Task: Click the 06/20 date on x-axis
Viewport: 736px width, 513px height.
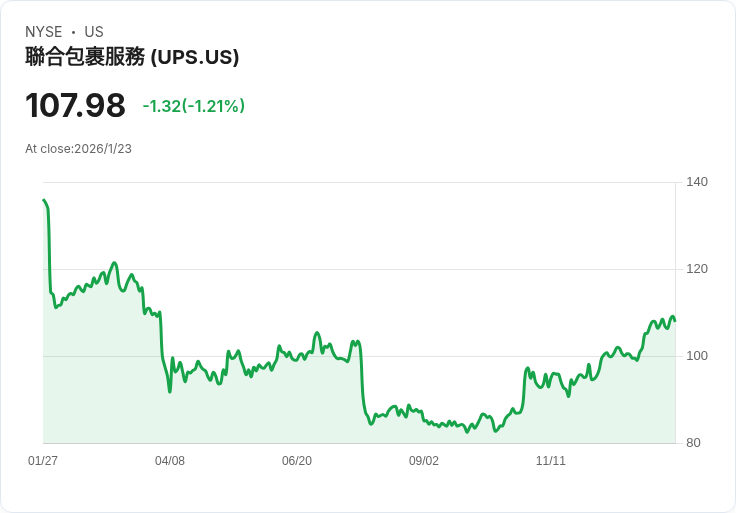Action: [297, 461]
